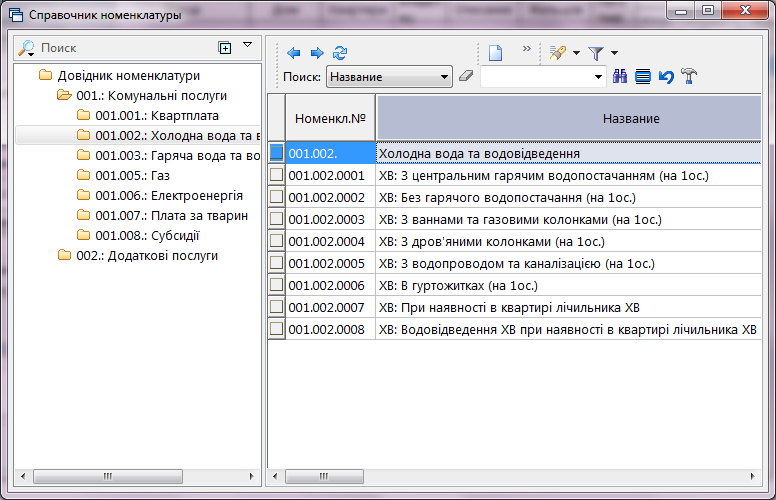This screenshot has height=500, width=776.
Task: Go back with the blue left arrow
Action: [x=293, y=53]
